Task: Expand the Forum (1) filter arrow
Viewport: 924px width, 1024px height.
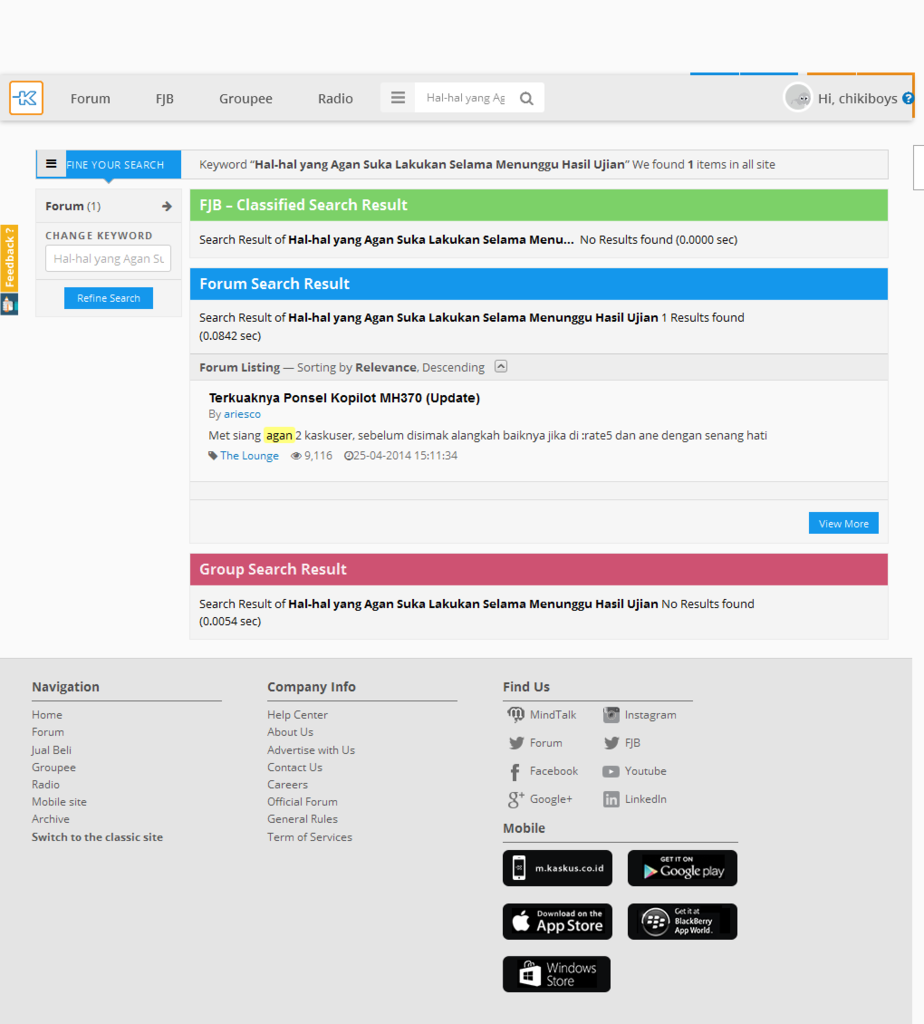Action: (x=167, y=206)
